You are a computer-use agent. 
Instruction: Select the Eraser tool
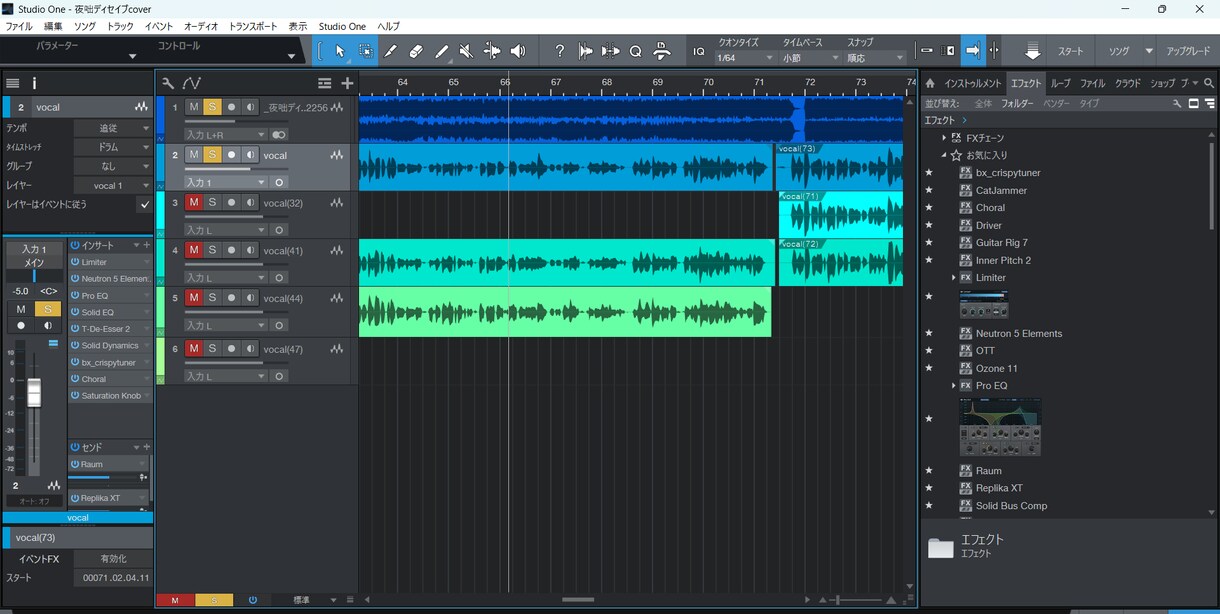click(416, 51)
